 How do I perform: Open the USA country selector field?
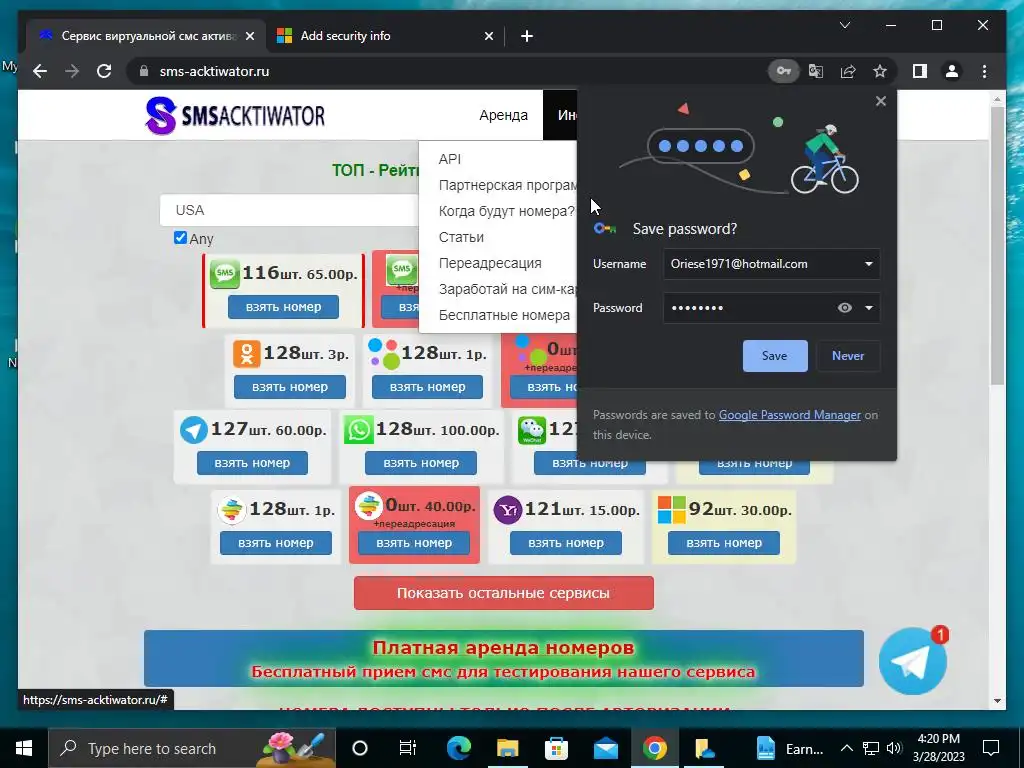290,210
